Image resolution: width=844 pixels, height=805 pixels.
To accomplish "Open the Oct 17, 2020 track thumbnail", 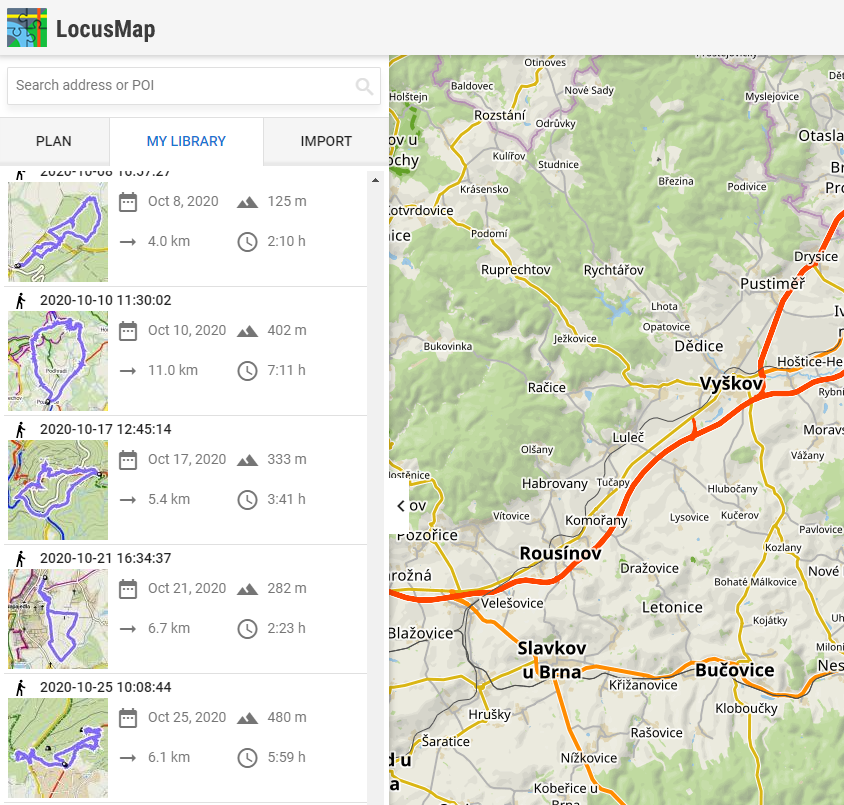I will tap(58, 490).
